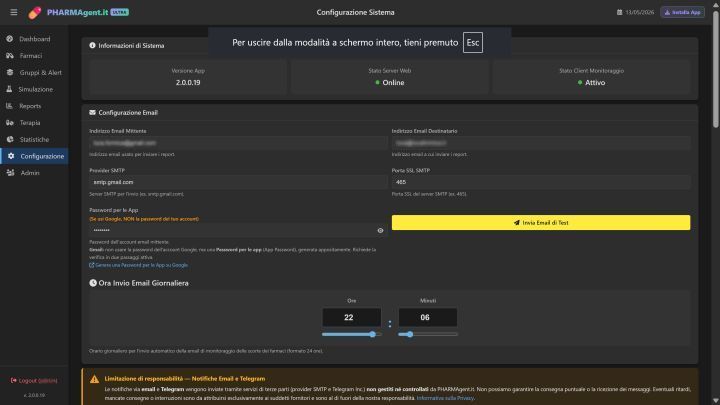
Task: Click the Porta SSL SMTP field
Action: [540, 182]
